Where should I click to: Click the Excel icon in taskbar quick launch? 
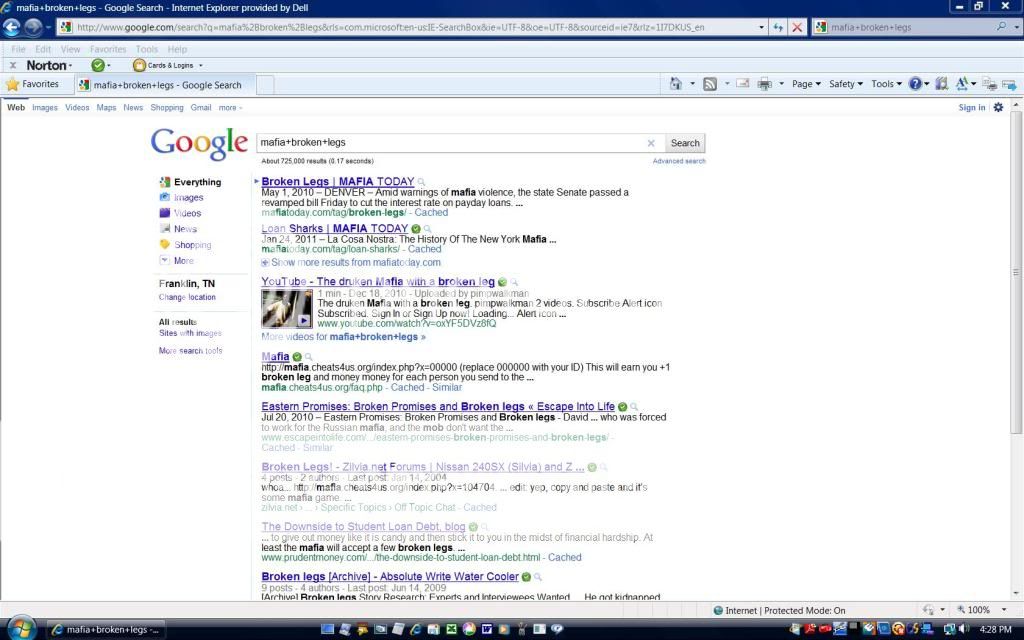451,629
